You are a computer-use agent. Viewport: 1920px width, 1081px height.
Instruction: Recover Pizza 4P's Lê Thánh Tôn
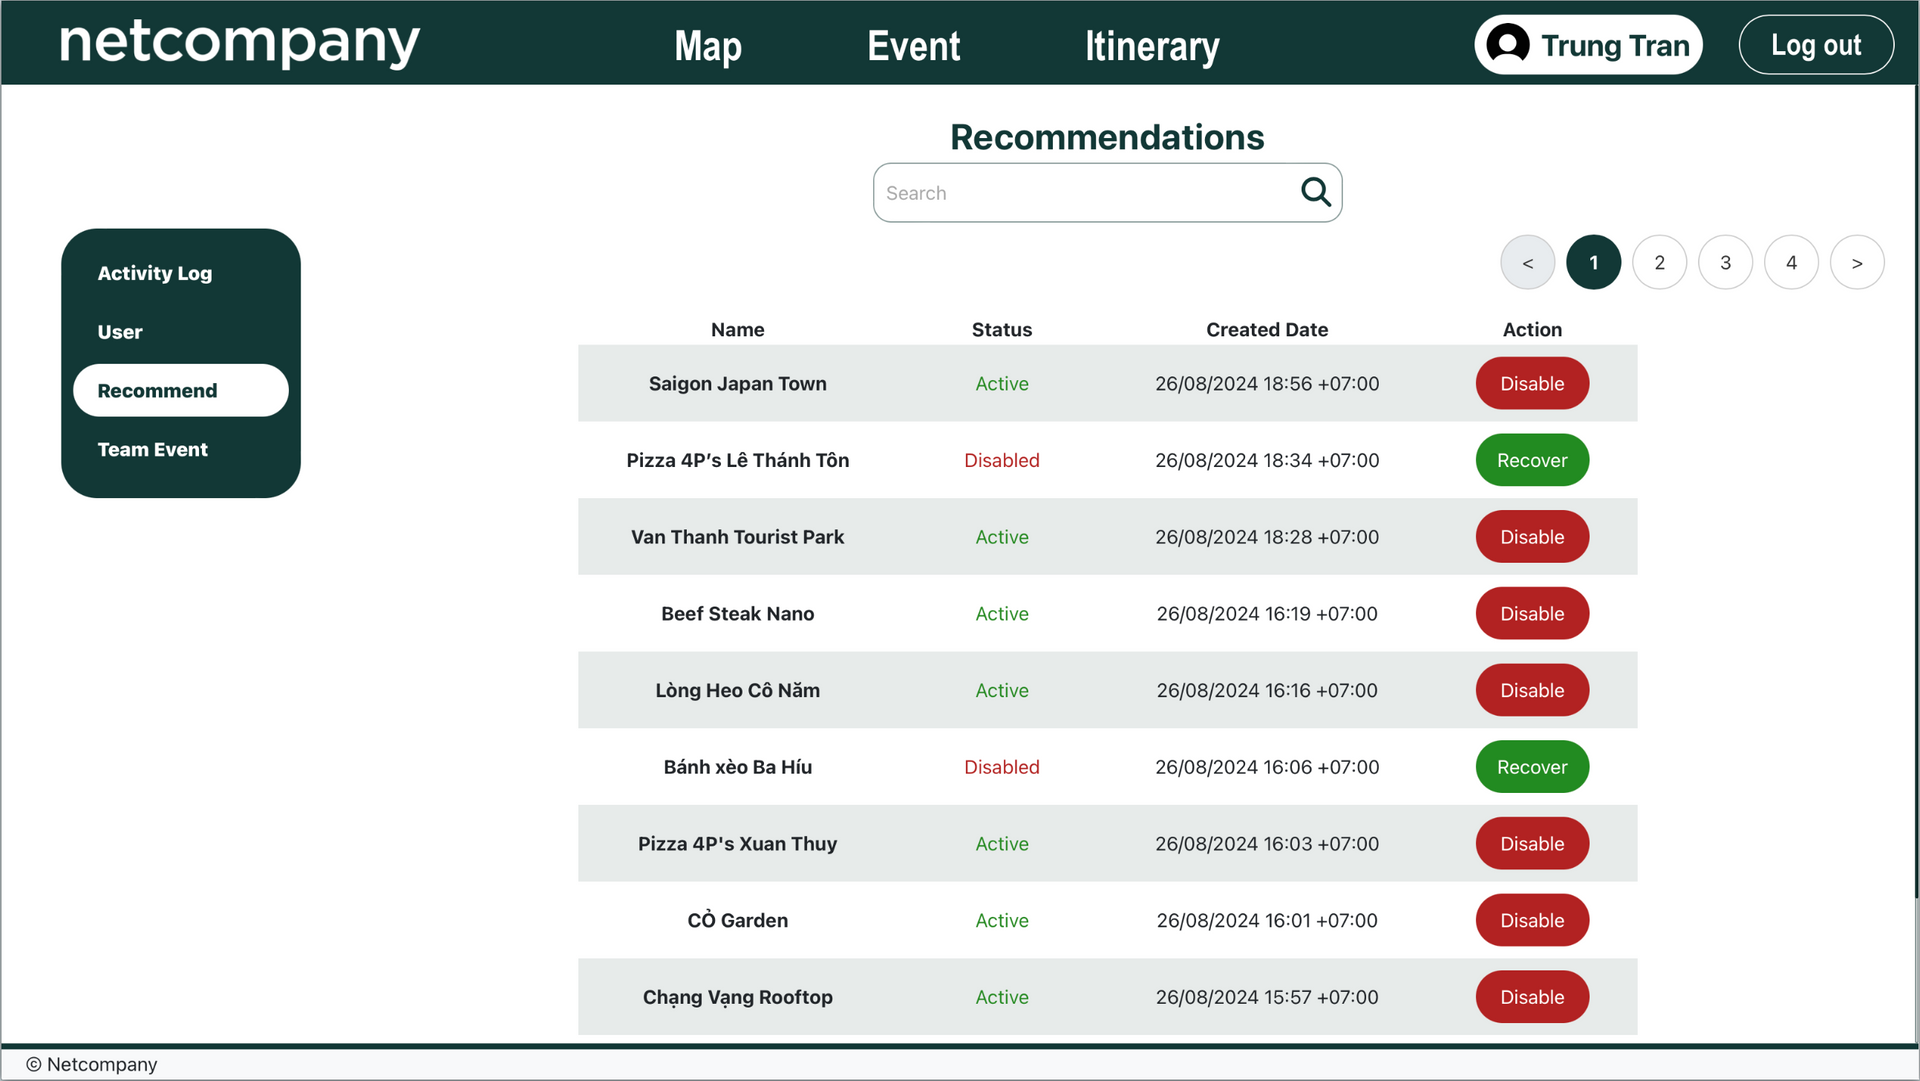point(1531,461)
